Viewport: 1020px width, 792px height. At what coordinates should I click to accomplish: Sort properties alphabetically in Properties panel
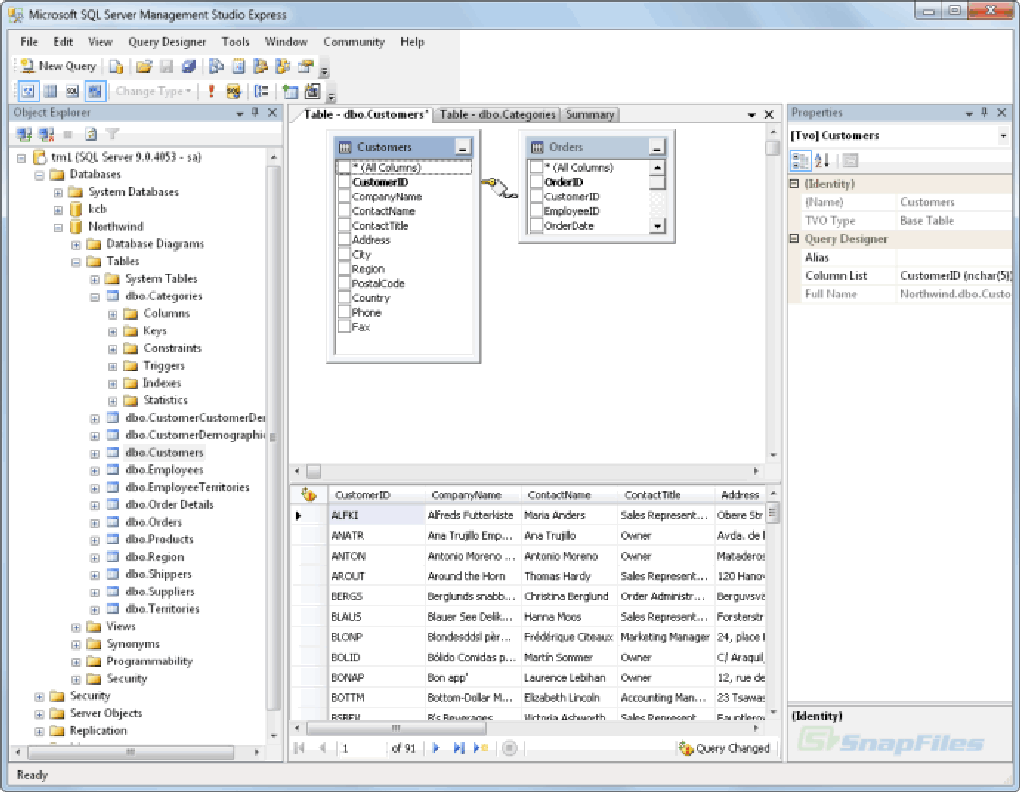click(x=821, y=160)
